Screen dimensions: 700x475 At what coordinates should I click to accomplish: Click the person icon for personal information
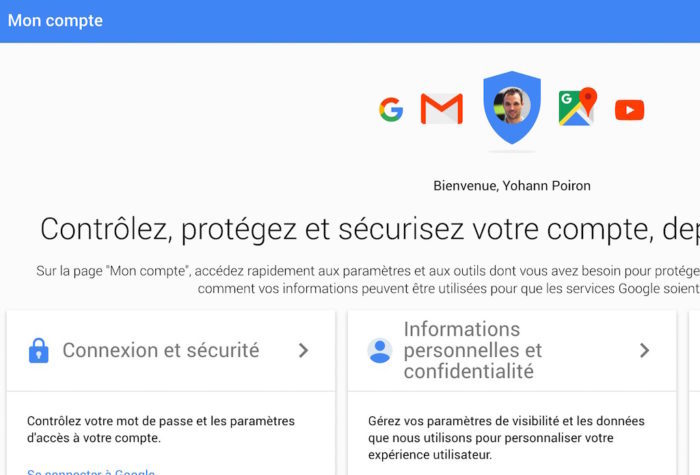click(x=380, y=350)
